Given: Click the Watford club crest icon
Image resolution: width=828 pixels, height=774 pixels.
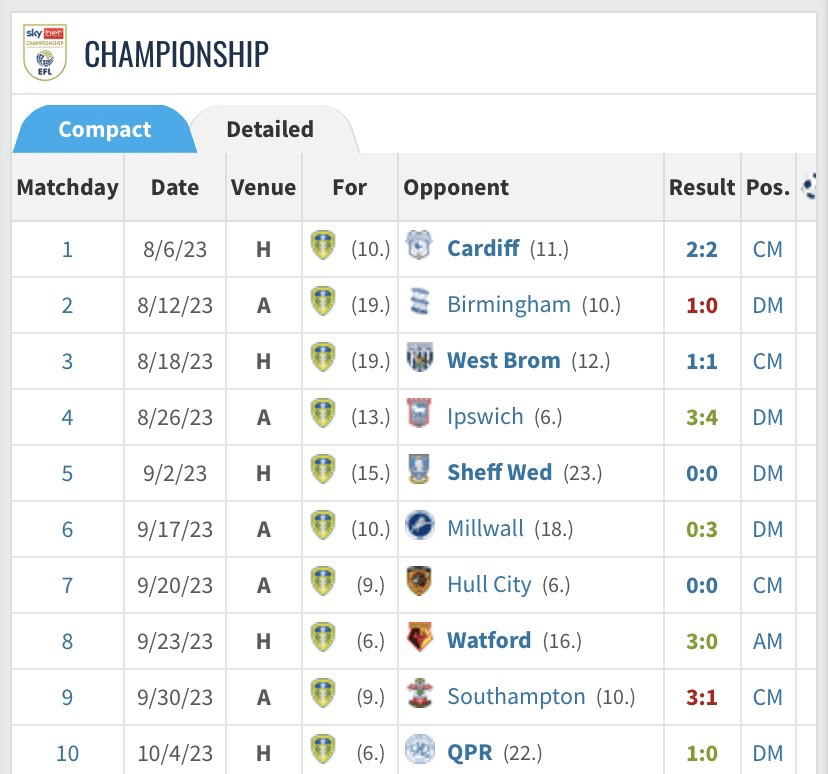Looking at the screenshot, I should pos(419,639).
